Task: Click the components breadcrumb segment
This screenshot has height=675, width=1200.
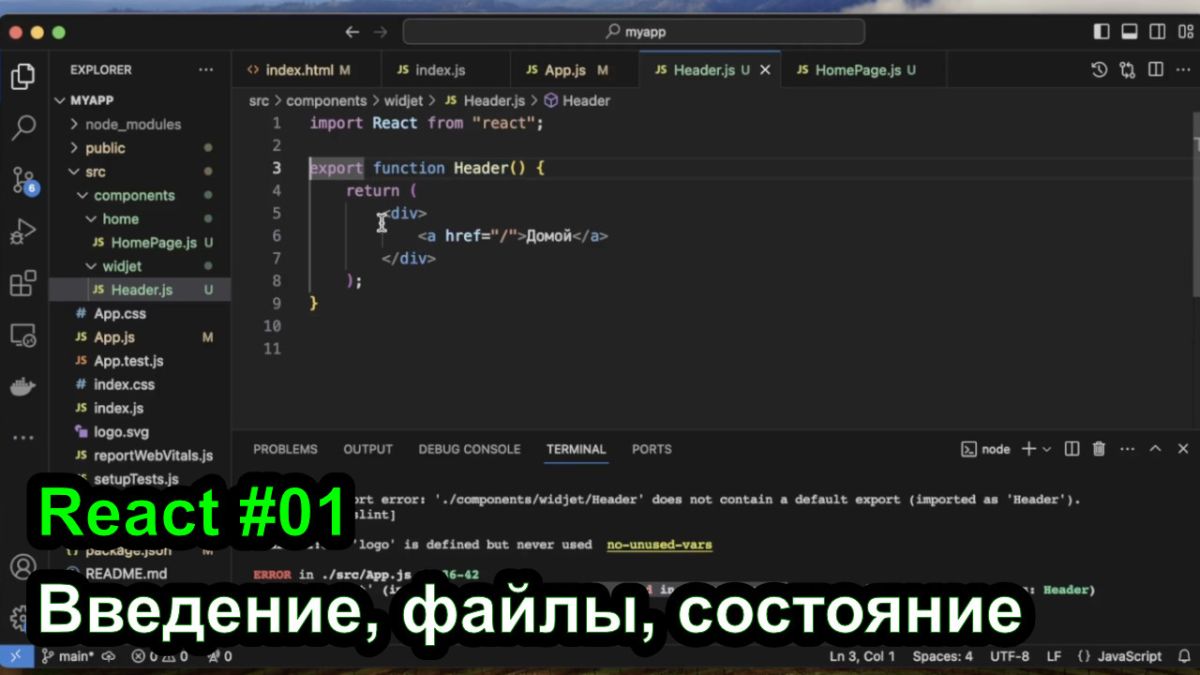Action: click(326, 101)
